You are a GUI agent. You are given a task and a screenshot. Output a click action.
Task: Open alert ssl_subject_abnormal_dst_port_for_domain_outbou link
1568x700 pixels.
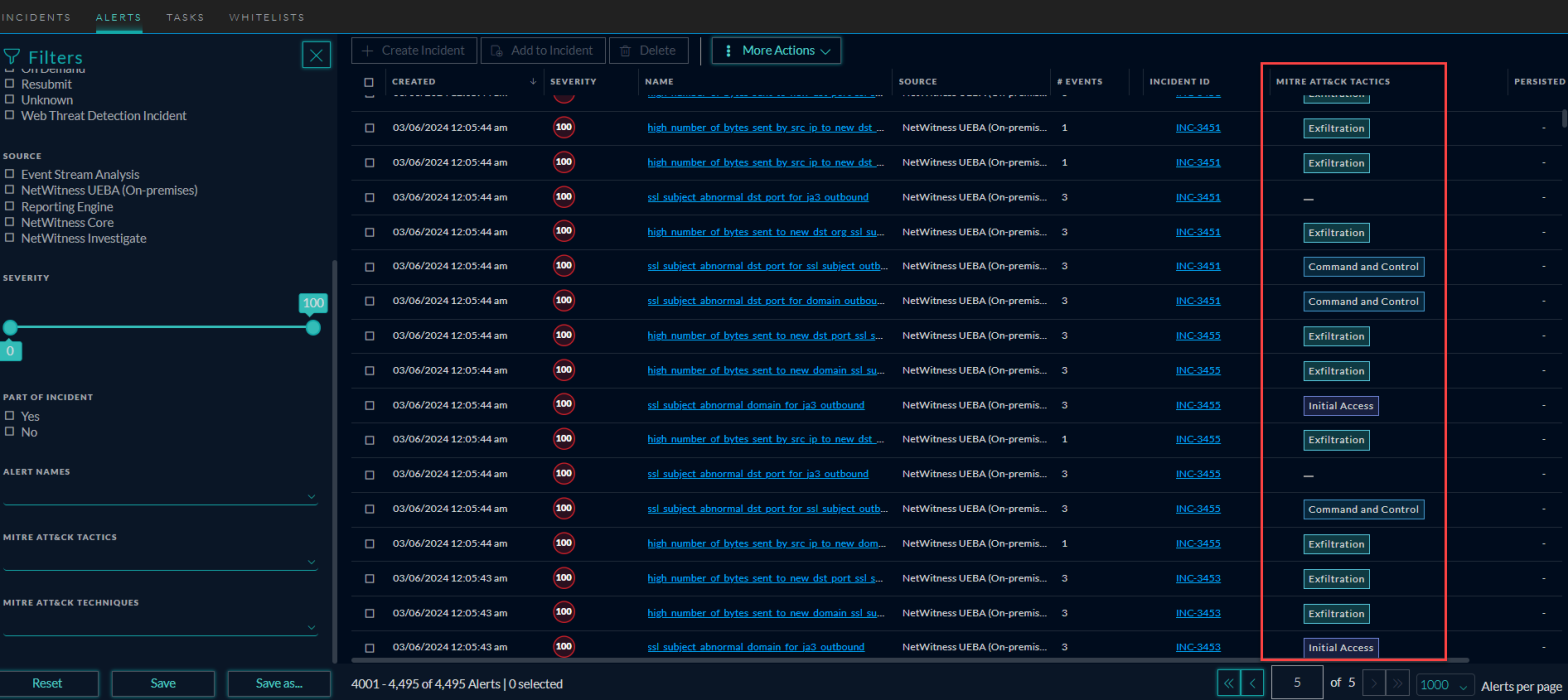[767, 301]
